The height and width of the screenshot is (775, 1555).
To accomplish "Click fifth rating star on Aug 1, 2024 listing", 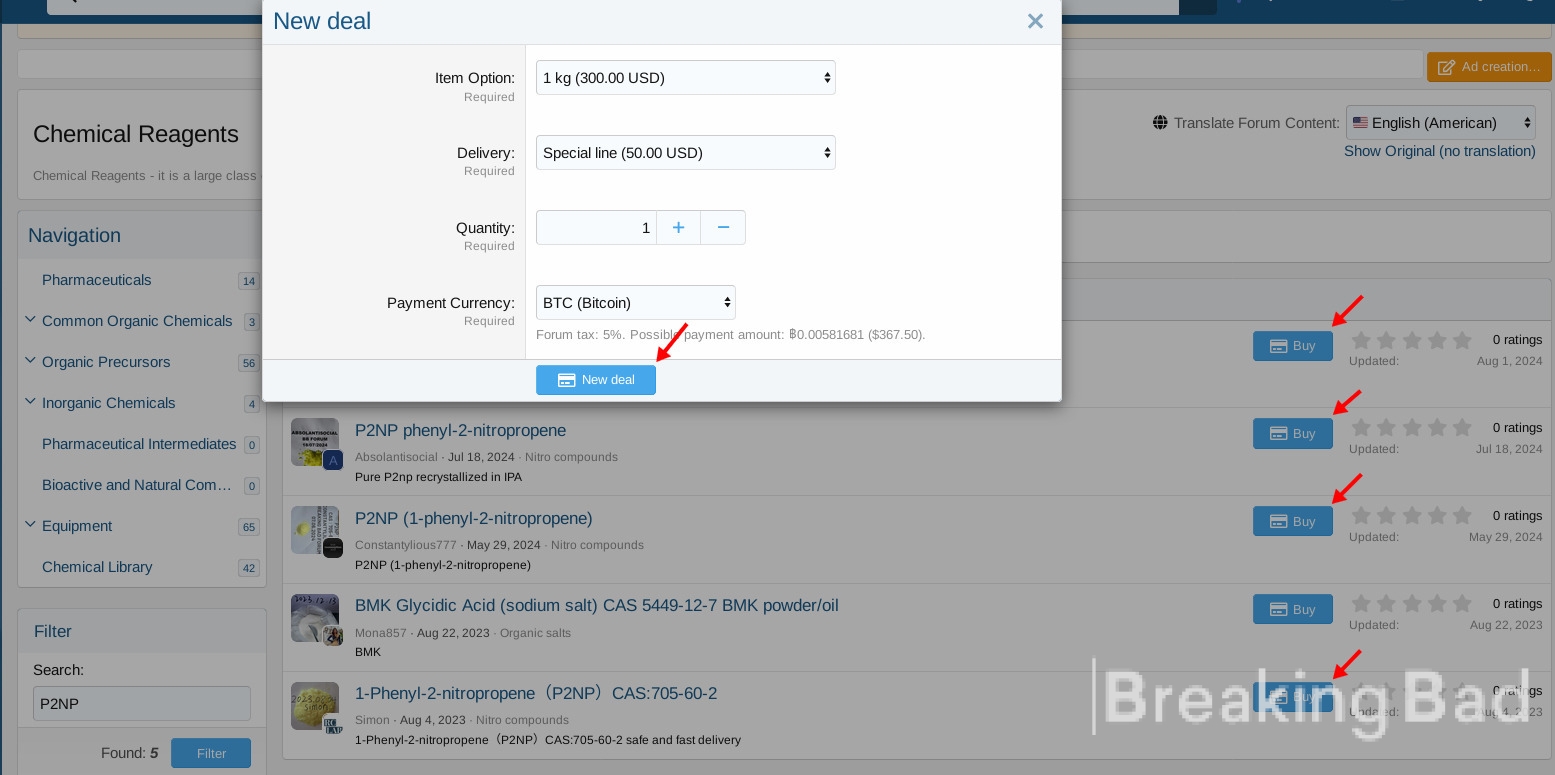I will click(x=1462, y=340).
